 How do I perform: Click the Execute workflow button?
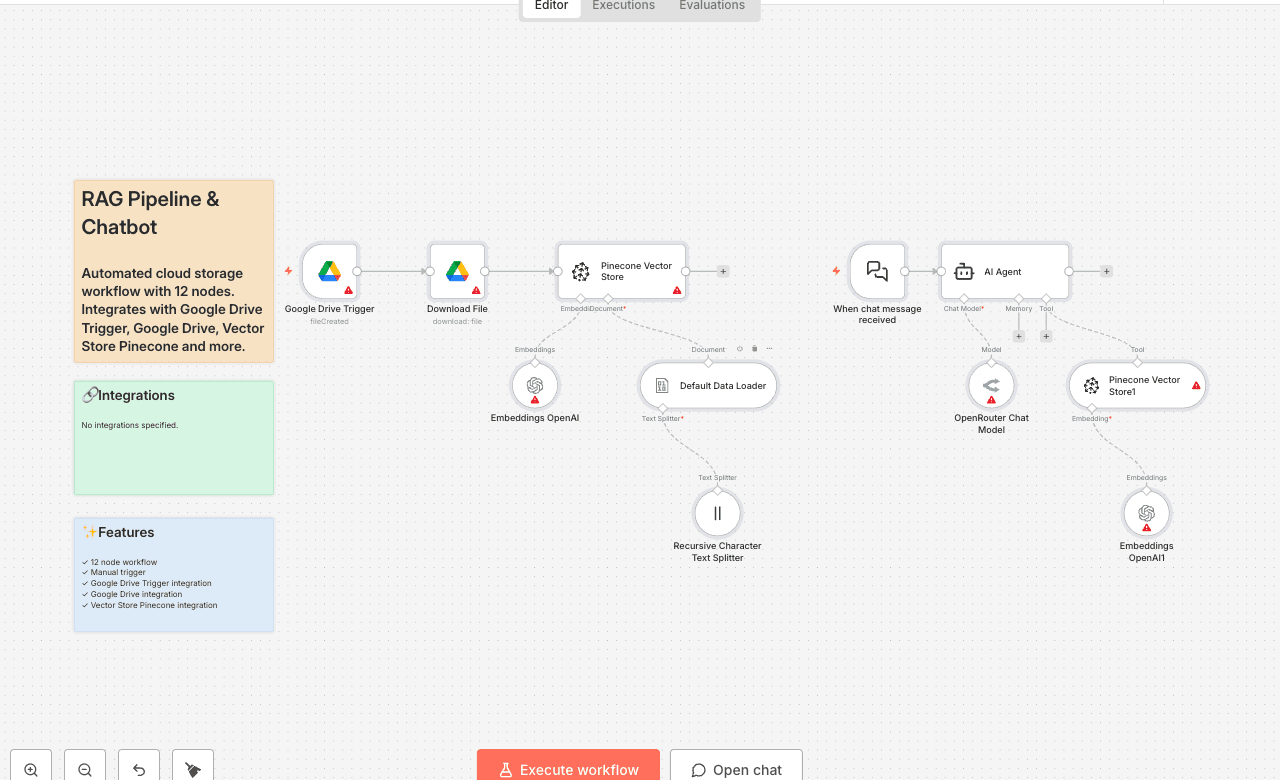pyautogui.click(x=568, y=769)
